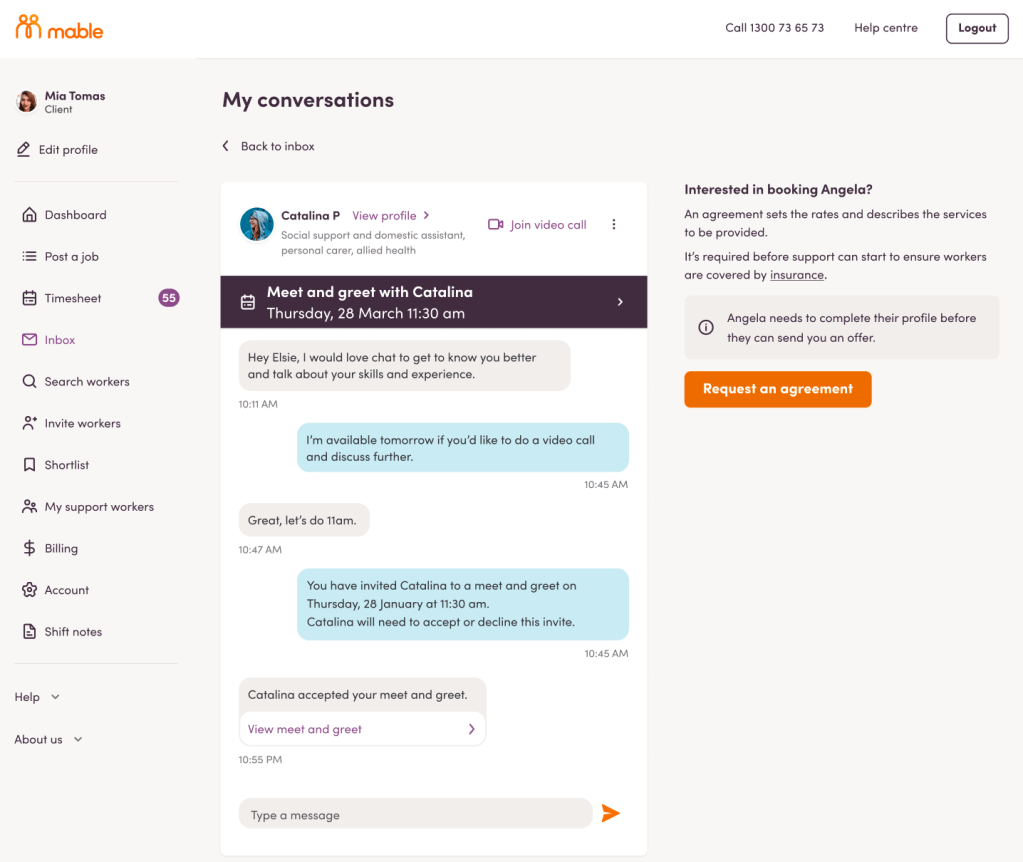This screenshot has width=1023, height=862.
Task: Click the Search workers magnifier icon
Action: pyautogui.click(x=29, y=381)
